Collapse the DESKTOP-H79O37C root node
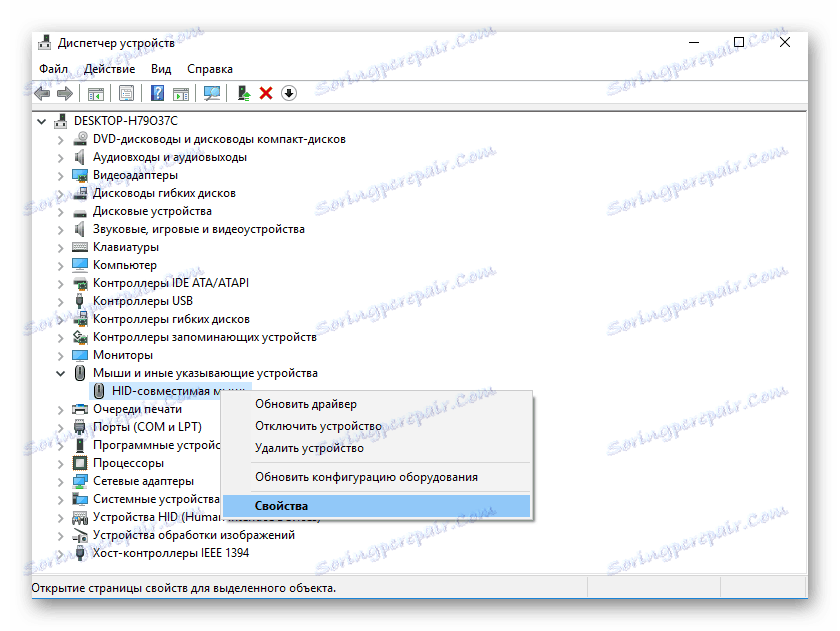840x631 pixels. coord(41,122)
